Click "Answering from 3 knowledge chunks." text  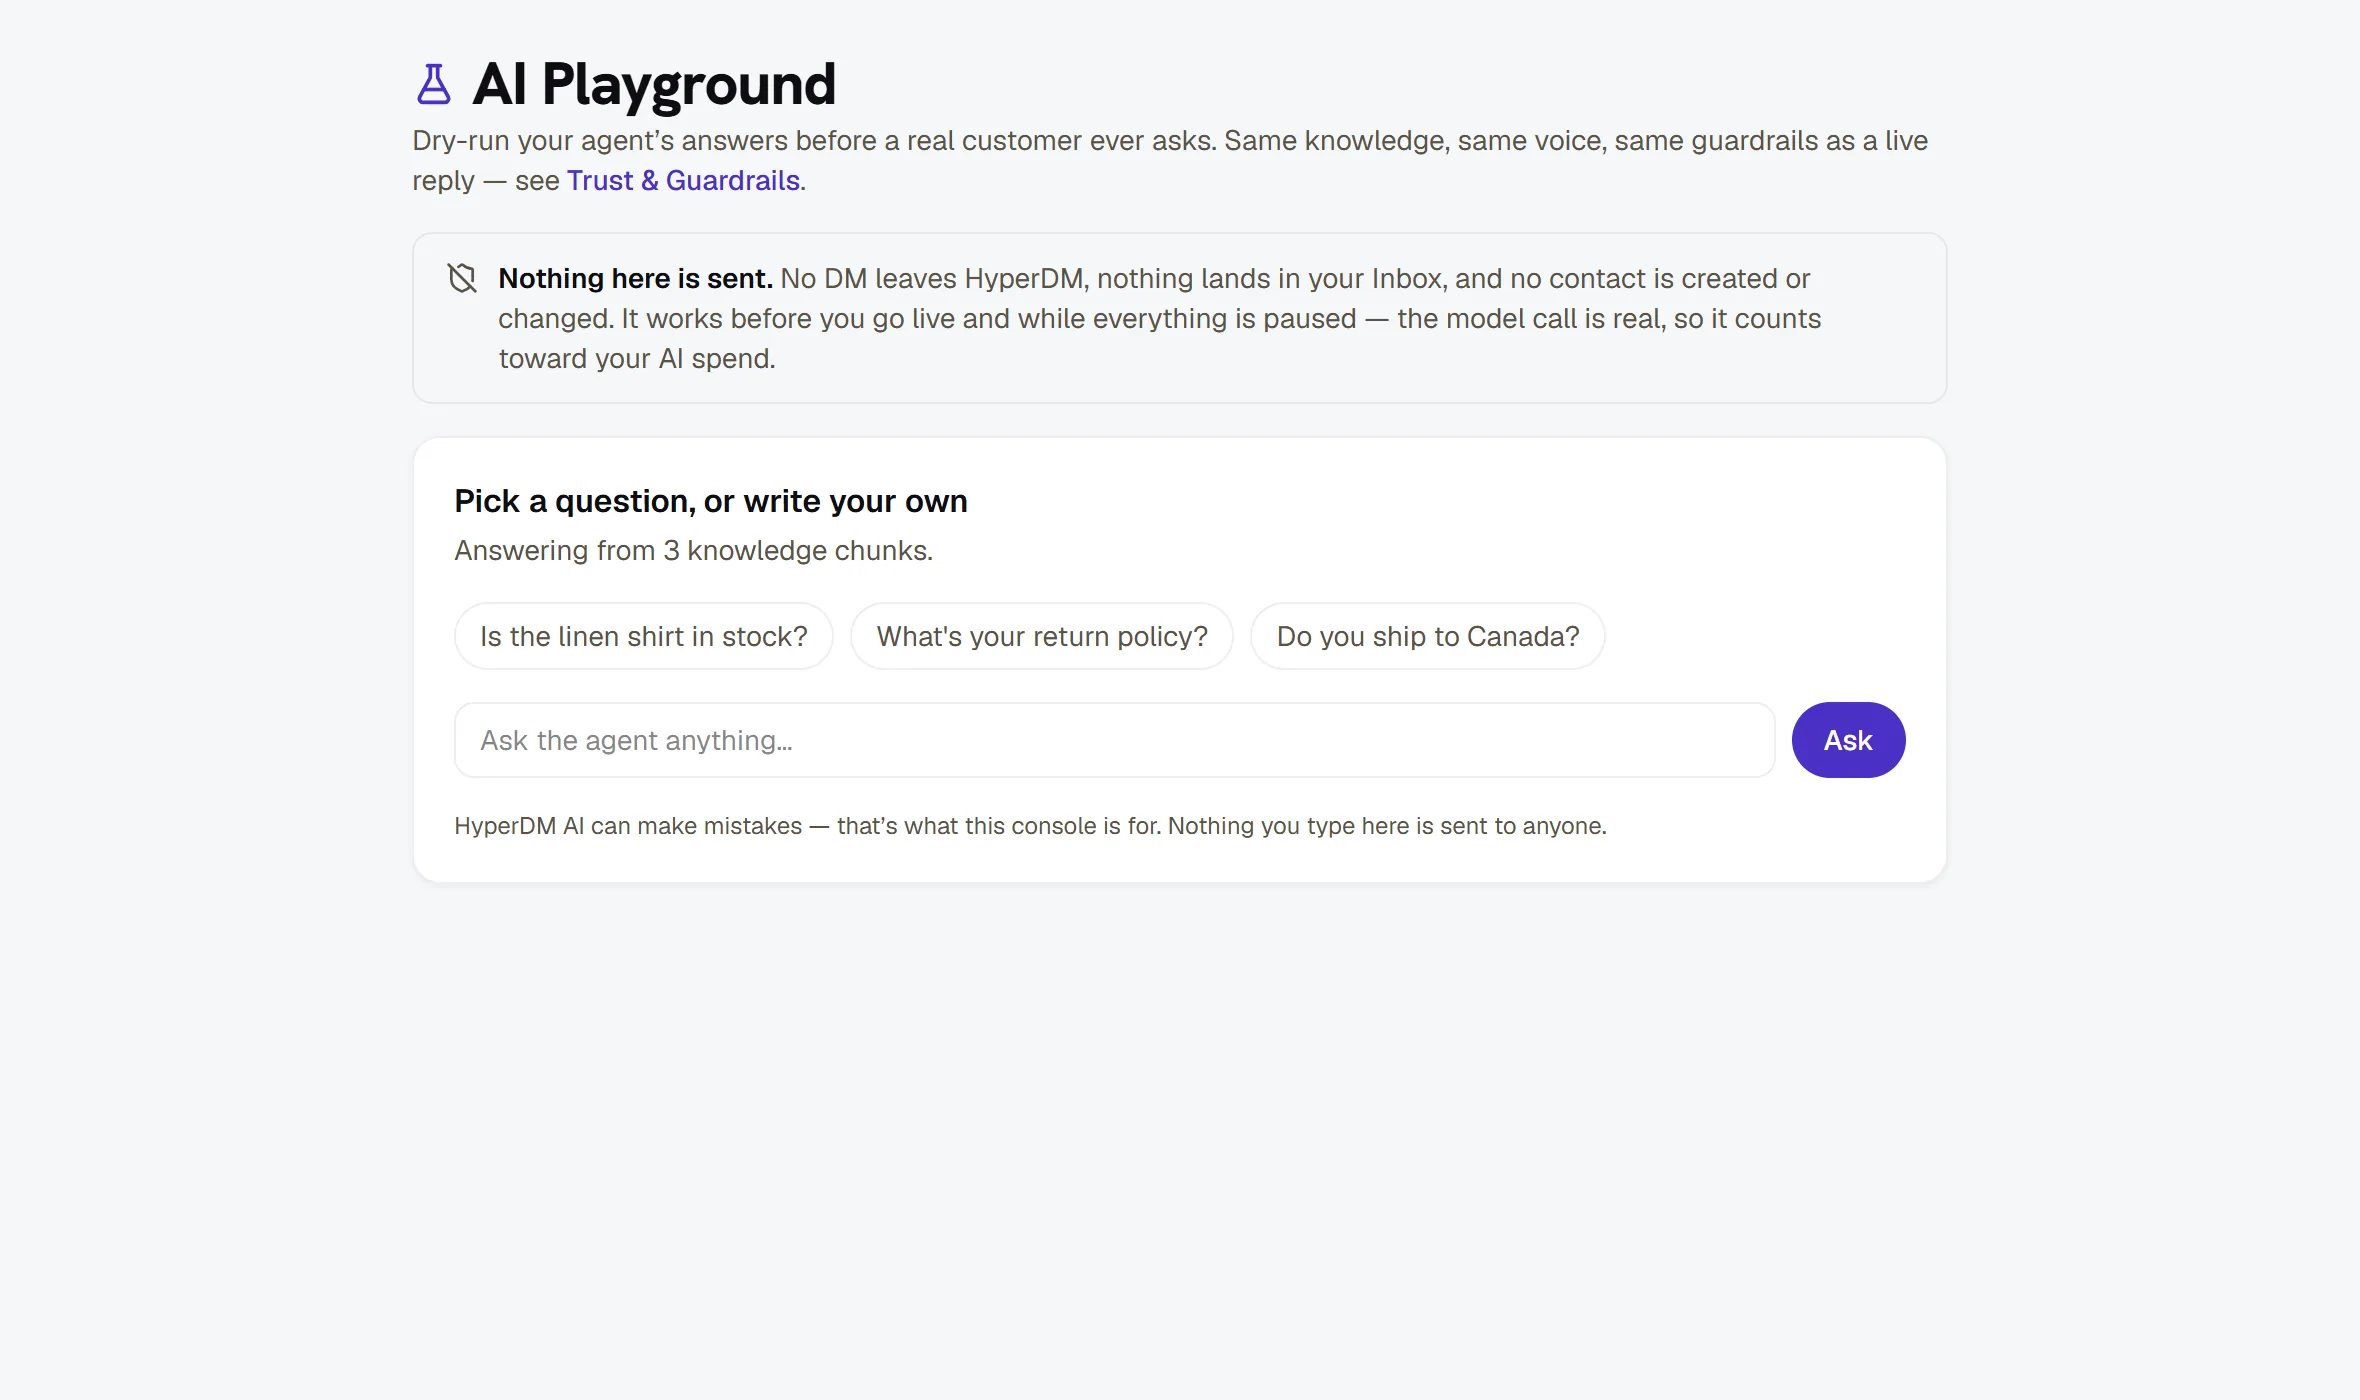(694, 550)
